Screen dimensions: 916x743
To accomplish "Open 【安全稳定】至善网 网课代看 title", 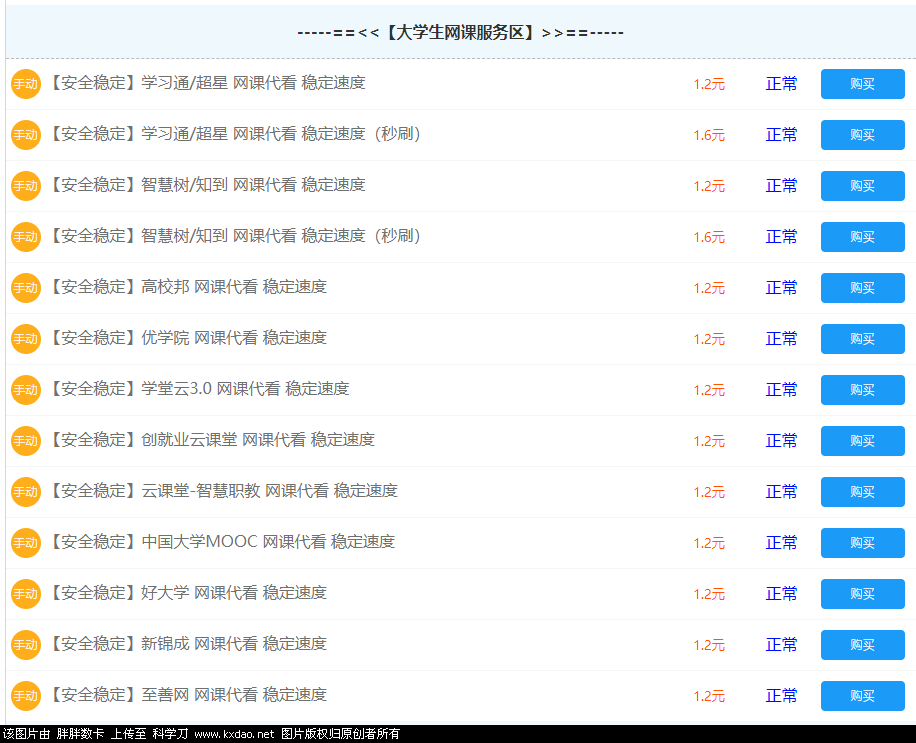I will point(187,695).
